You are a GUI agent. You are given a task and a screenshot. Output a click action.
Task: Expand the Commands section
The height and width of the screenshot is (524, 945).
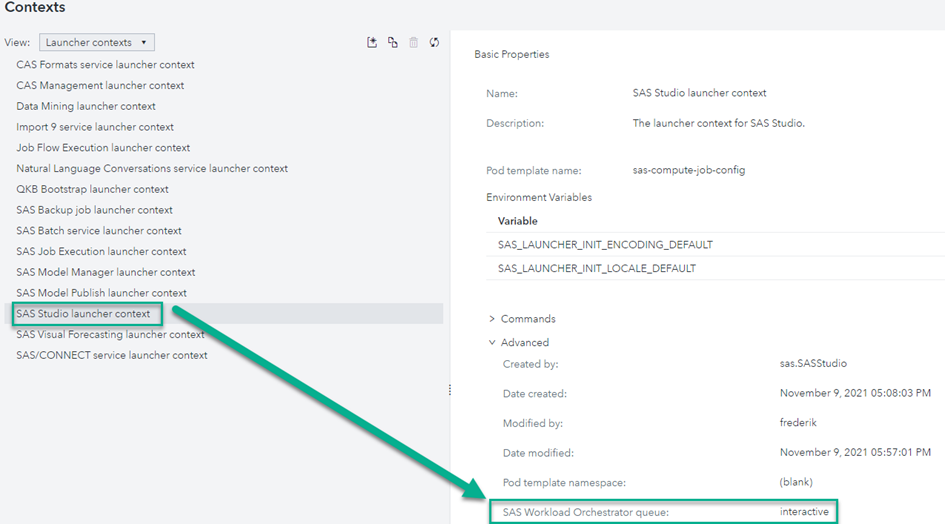[x=492, y=318]
